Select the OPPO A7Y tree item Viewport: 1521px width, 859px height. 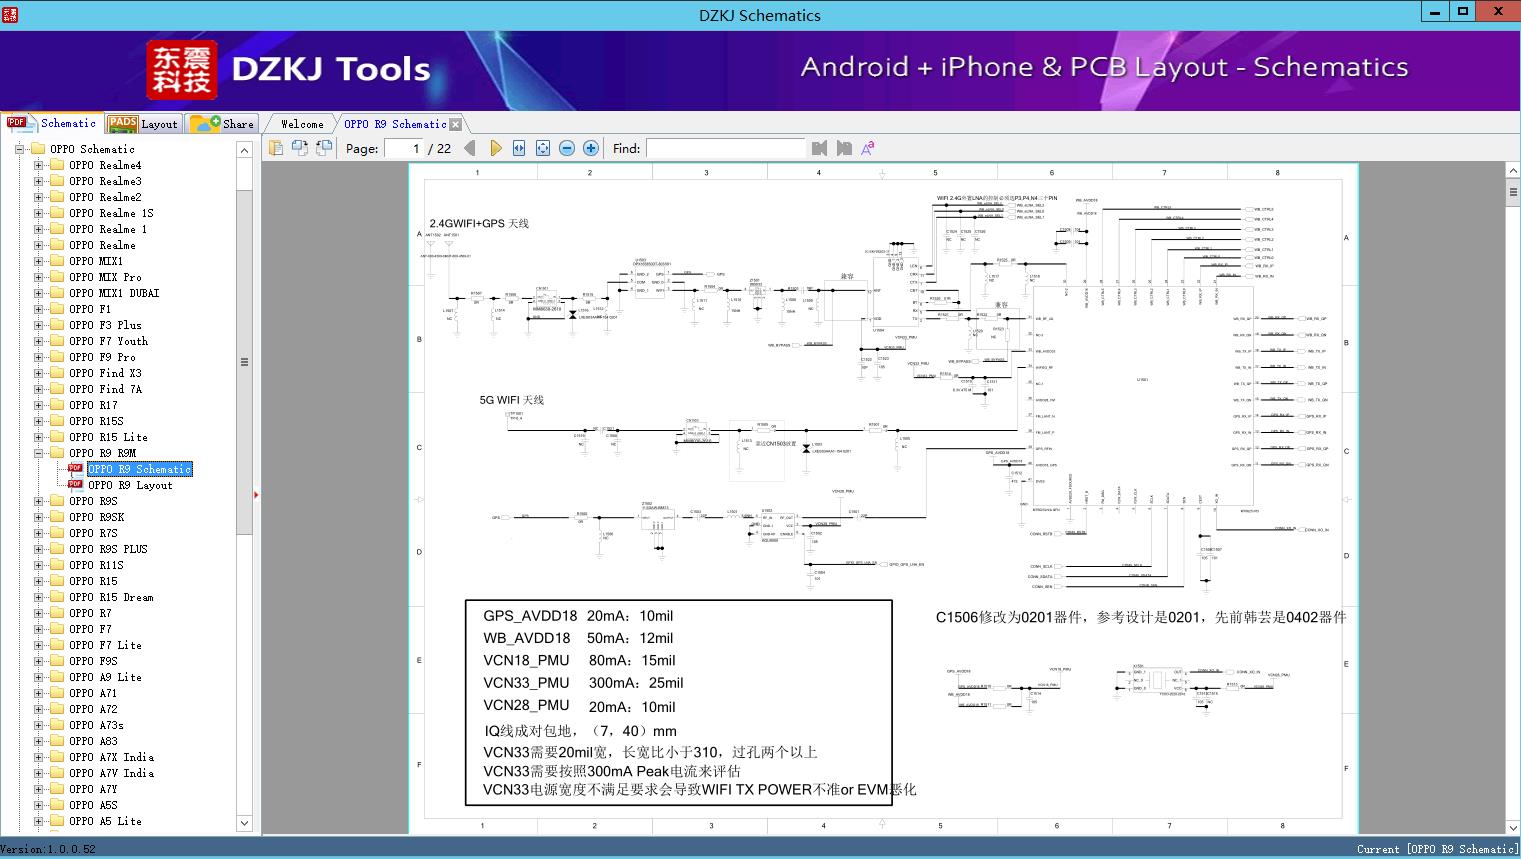[x=93, y=789]
